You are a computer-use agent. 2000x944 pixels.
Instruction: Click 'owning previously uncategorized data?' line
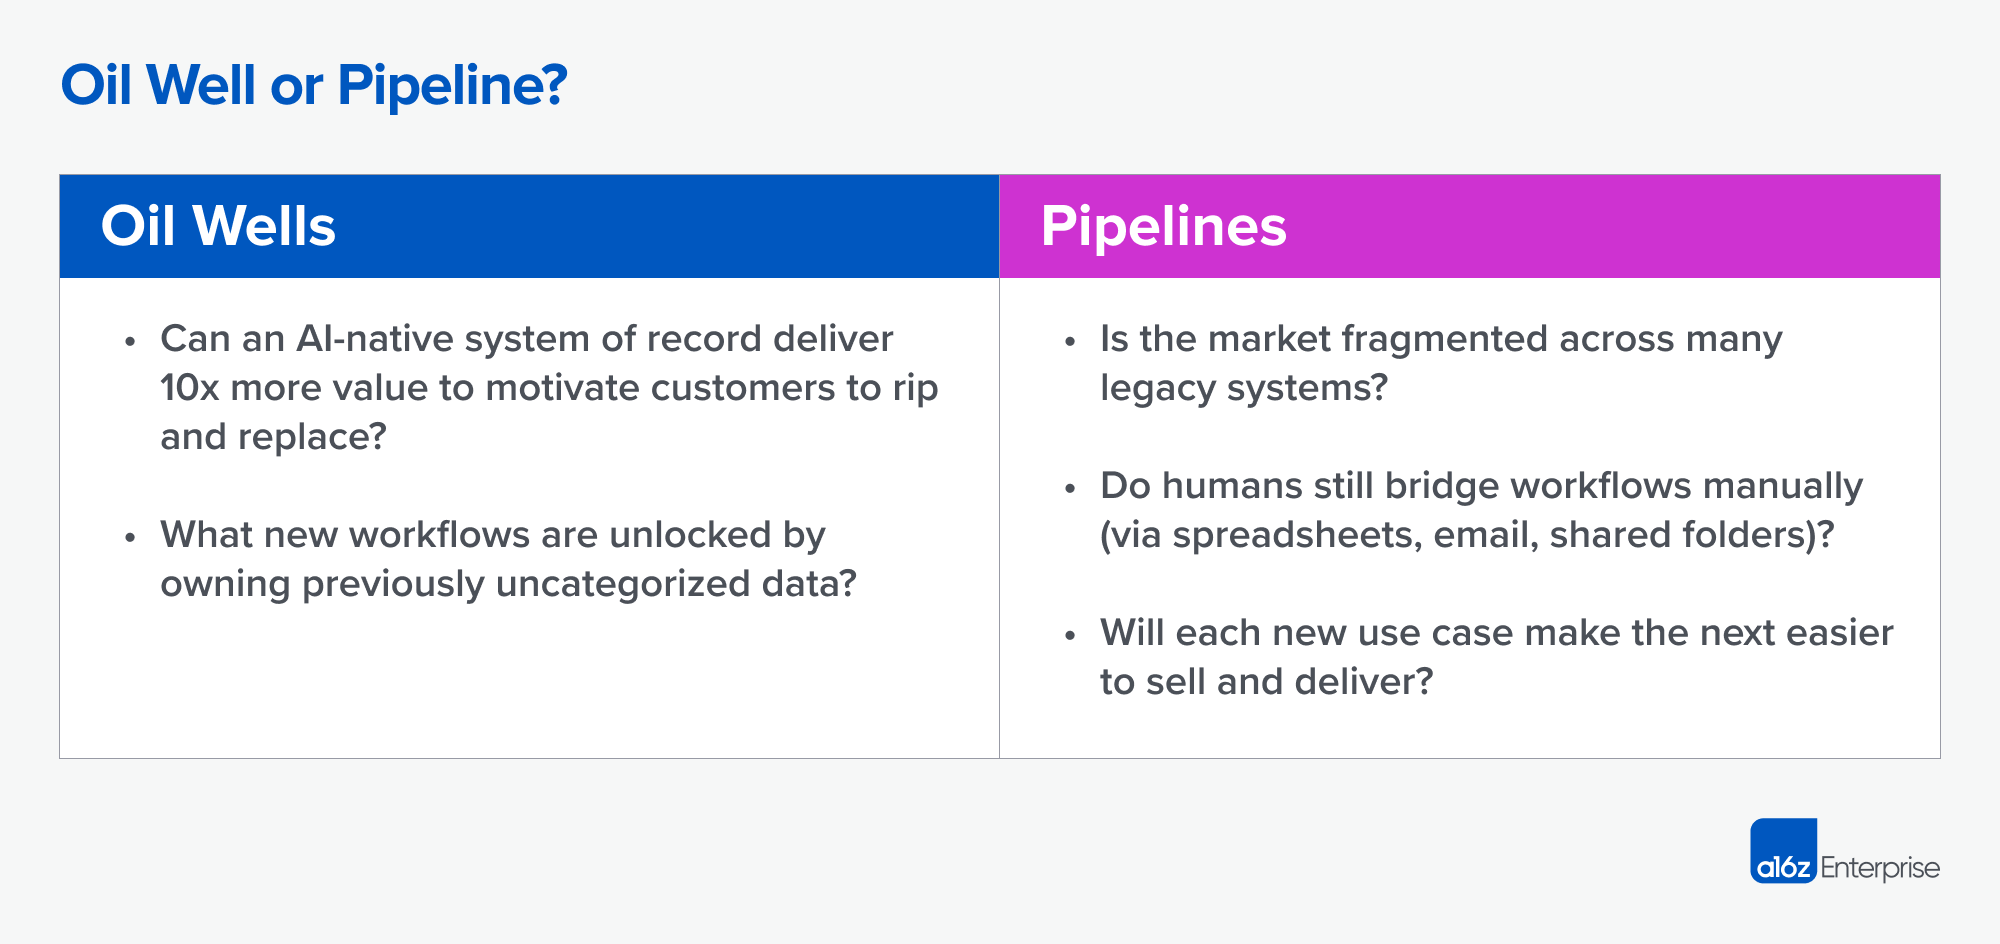click(x=509, y=584)
